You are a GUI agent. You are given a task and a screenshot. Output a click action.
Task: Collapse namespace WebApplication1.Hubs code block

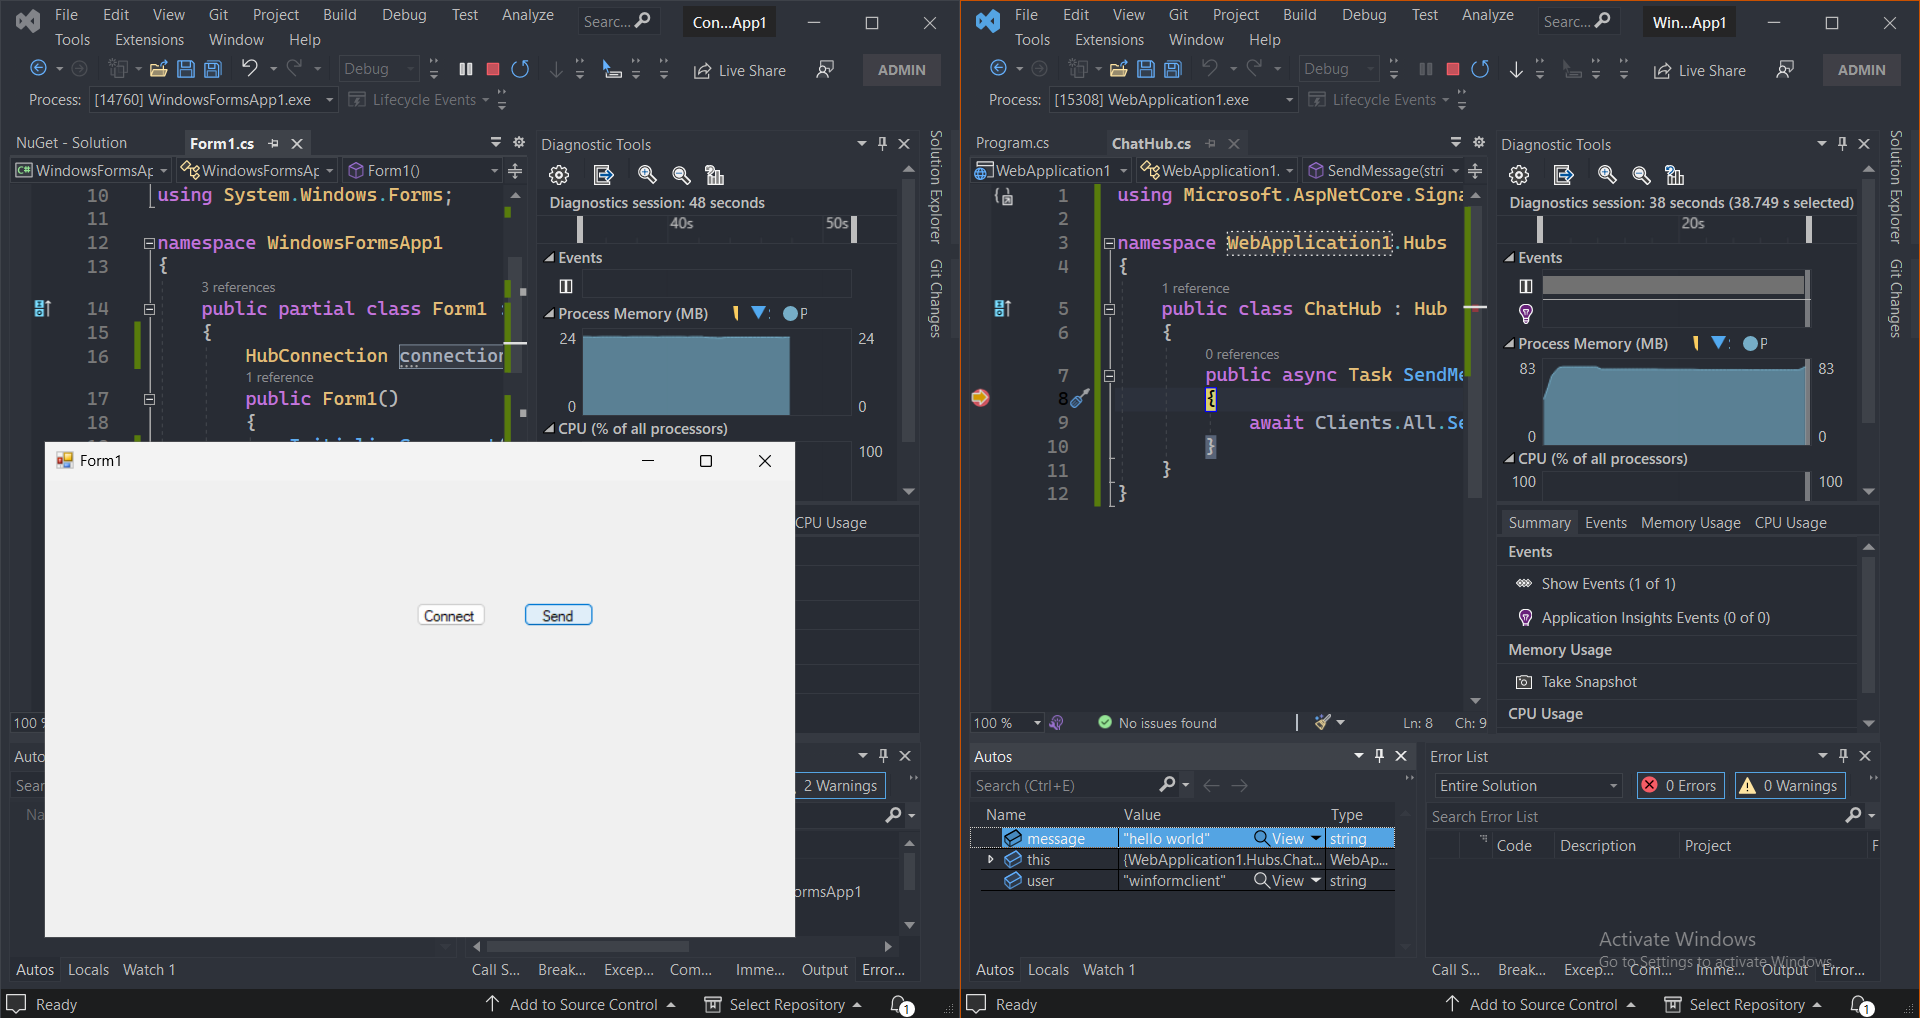coord(1109,243)
